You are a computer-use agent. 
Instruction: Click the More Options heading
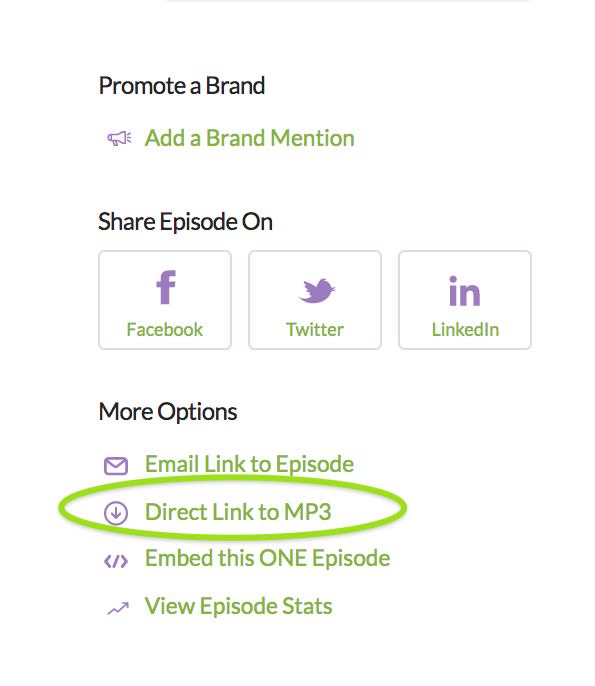point(168,412)
